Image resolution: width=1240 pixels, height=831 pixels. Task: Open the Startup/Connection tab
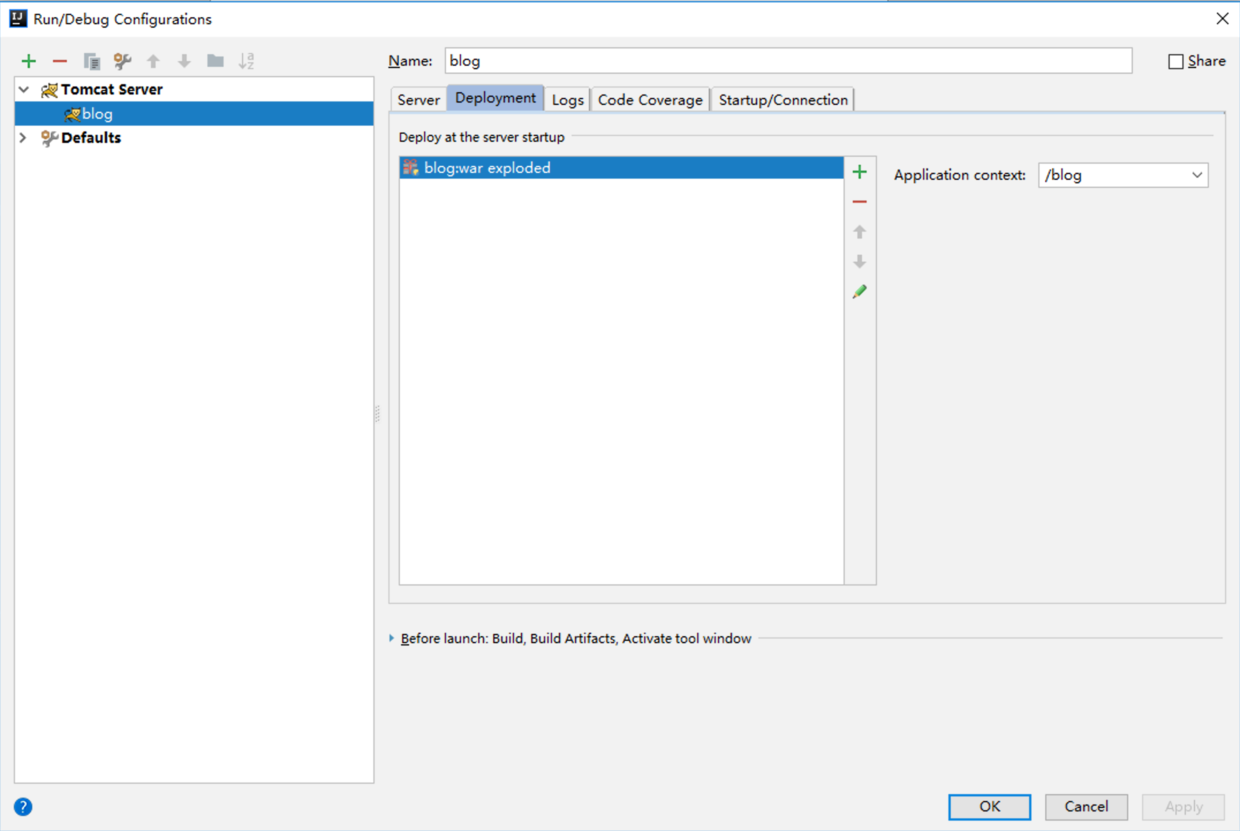point(783,100)
